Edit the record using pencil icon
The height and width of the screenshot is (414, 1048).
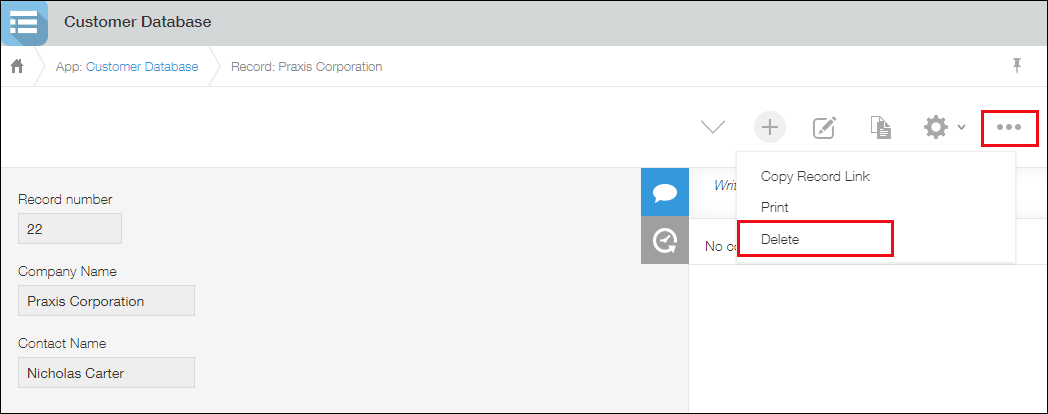pos(824,127)
